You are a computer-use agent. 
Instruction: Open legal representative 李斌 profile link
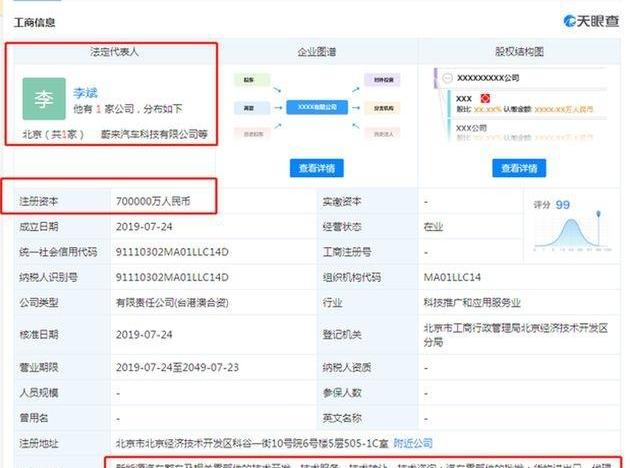click(x=85, y=93)
